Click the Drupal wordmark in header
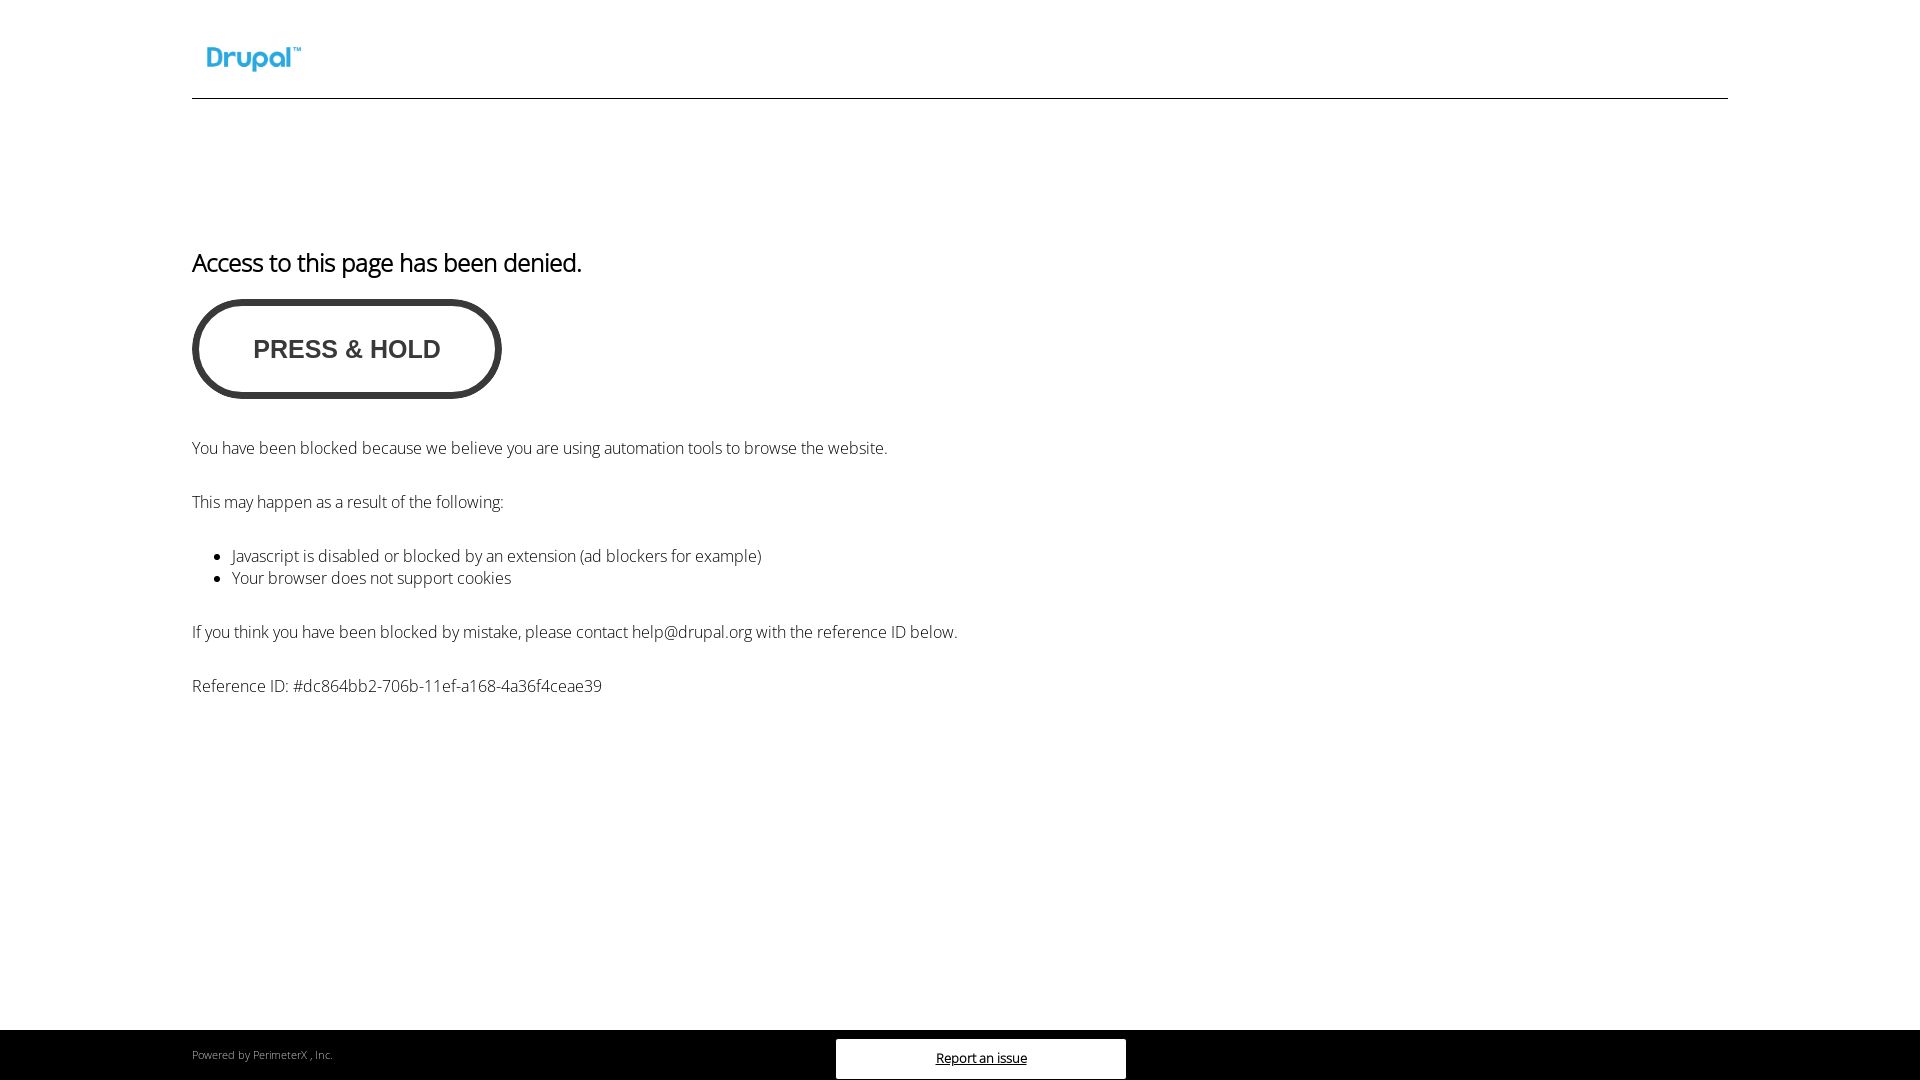Image resolution: width=1920 pixels, height=1080 pixels. pos(251,58)
